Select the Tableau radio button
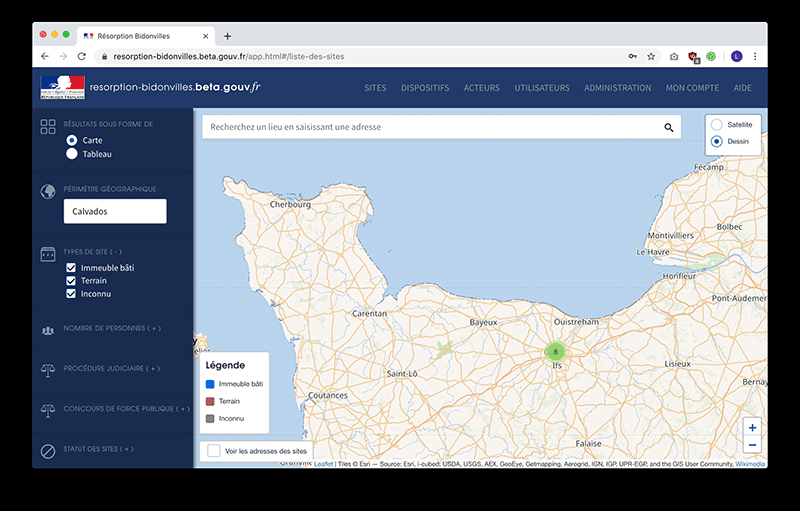The width and height of the screenshot is (800, 511). pos(72,154)
